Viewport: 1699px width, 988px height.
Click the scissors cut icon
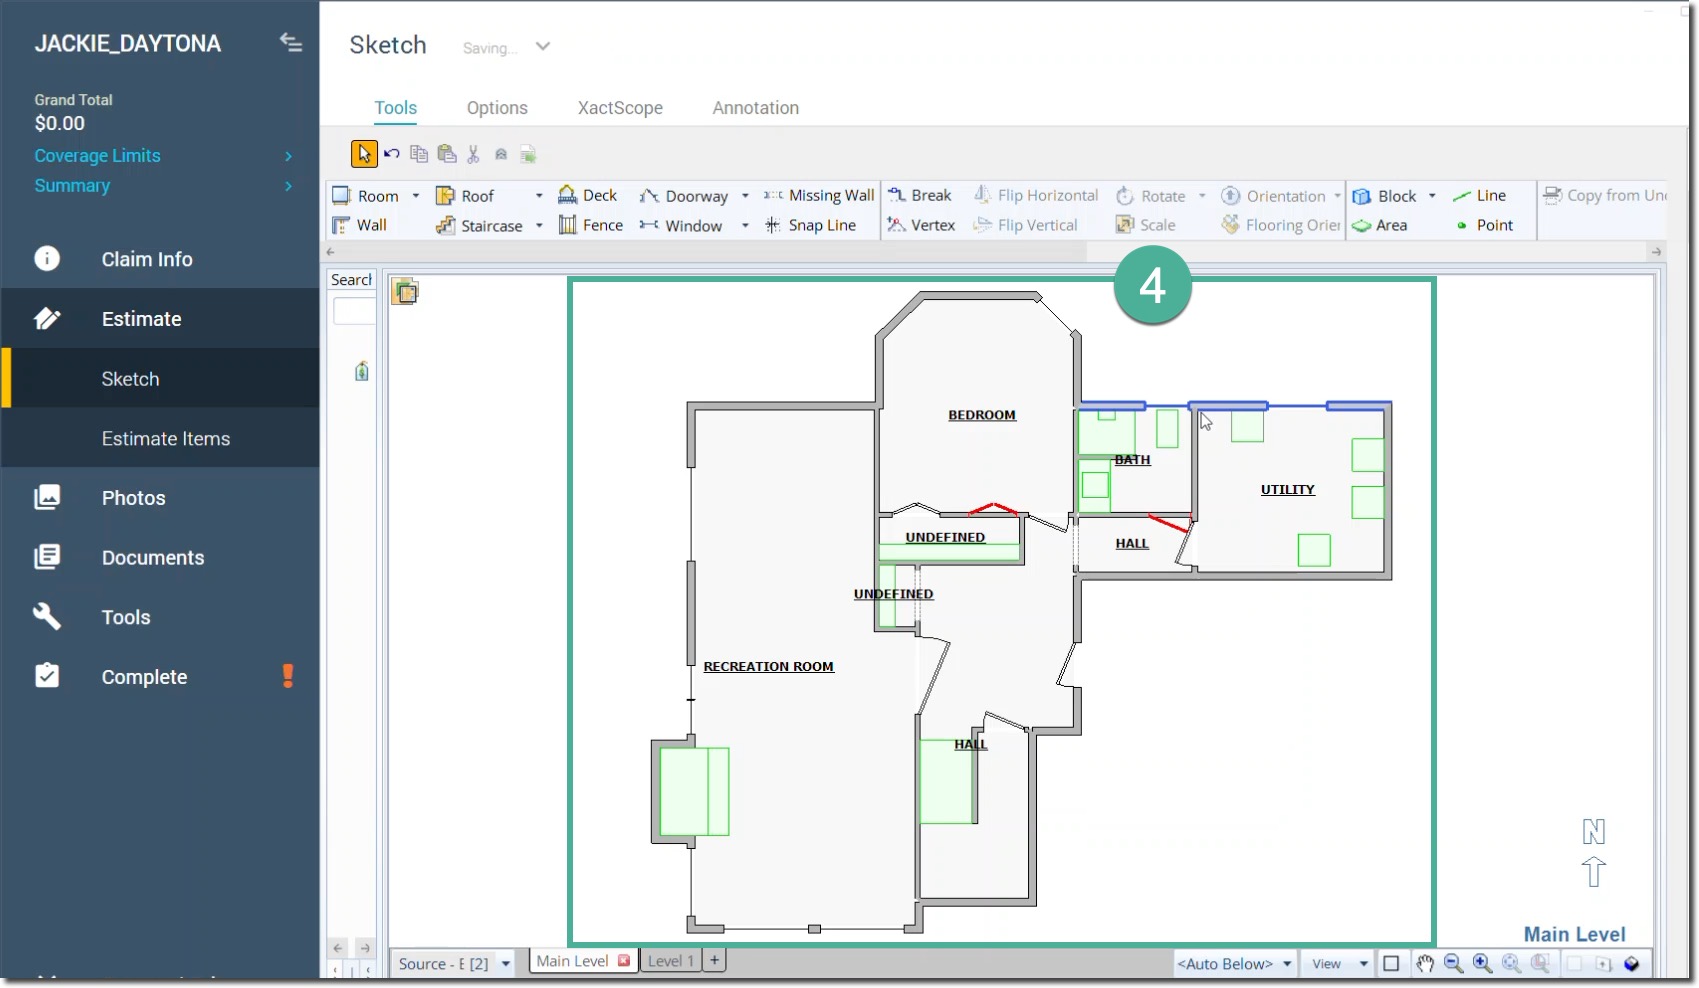[473, 154]
